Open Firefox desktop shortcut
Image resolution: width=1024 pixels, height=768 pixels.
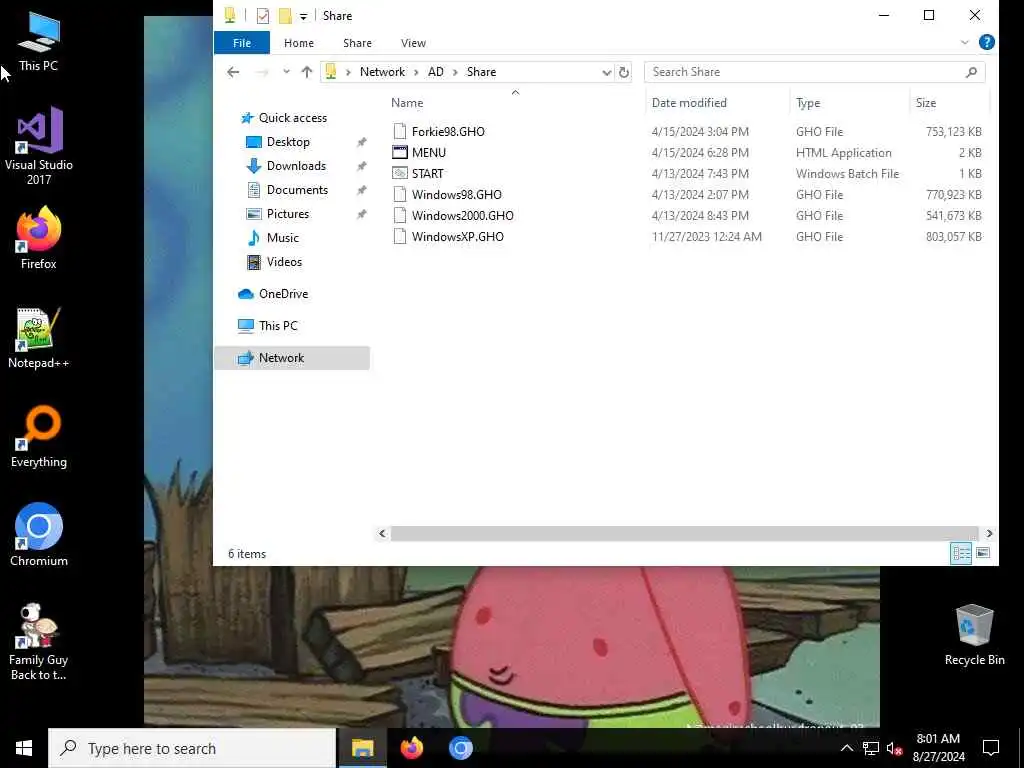(39, 238)
